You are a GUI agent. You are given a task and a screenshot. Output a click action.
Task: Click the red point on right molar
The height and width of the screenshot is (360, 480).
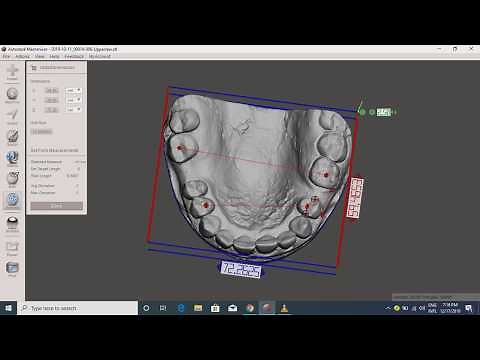click(326, 174)
